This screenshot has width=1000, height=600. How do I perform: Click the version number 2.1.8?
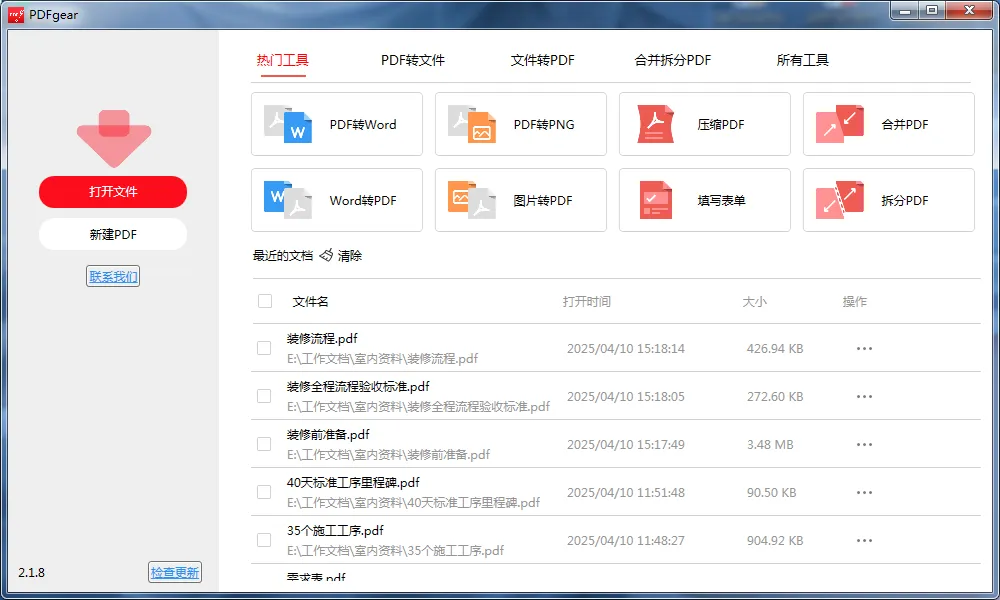click(31, 573)
